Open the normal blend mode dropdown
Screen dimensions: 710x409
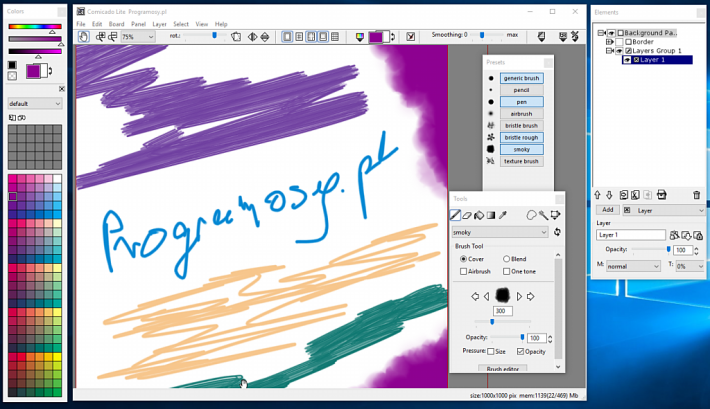click(x=633, y=266)
